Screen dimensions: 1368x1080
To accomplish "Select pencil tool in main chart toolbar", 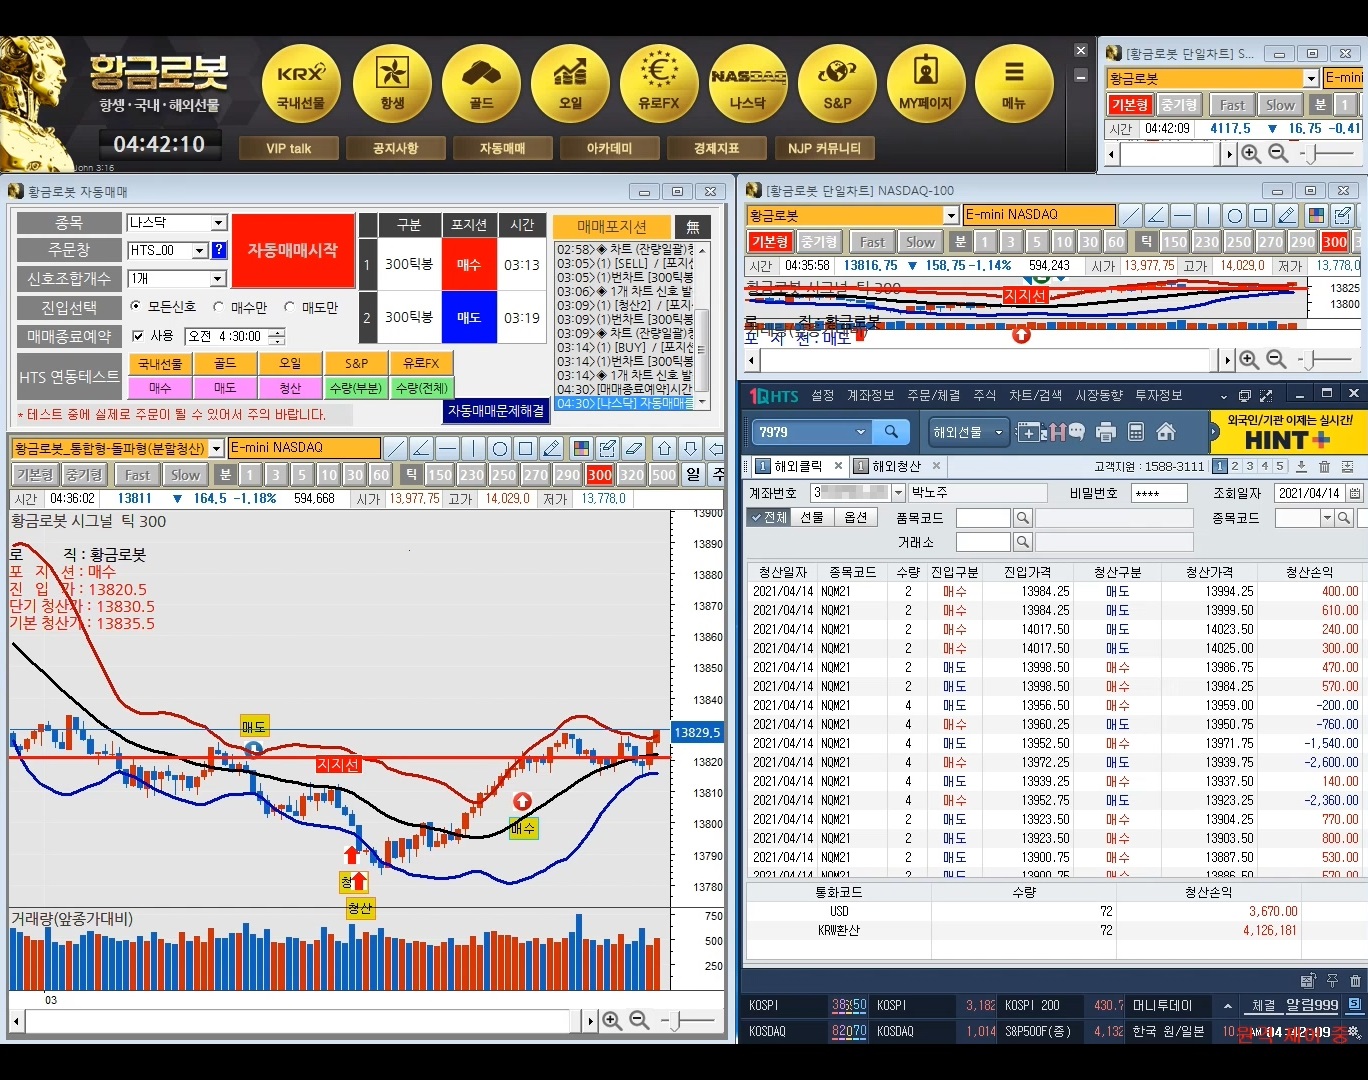I will 551,448.
